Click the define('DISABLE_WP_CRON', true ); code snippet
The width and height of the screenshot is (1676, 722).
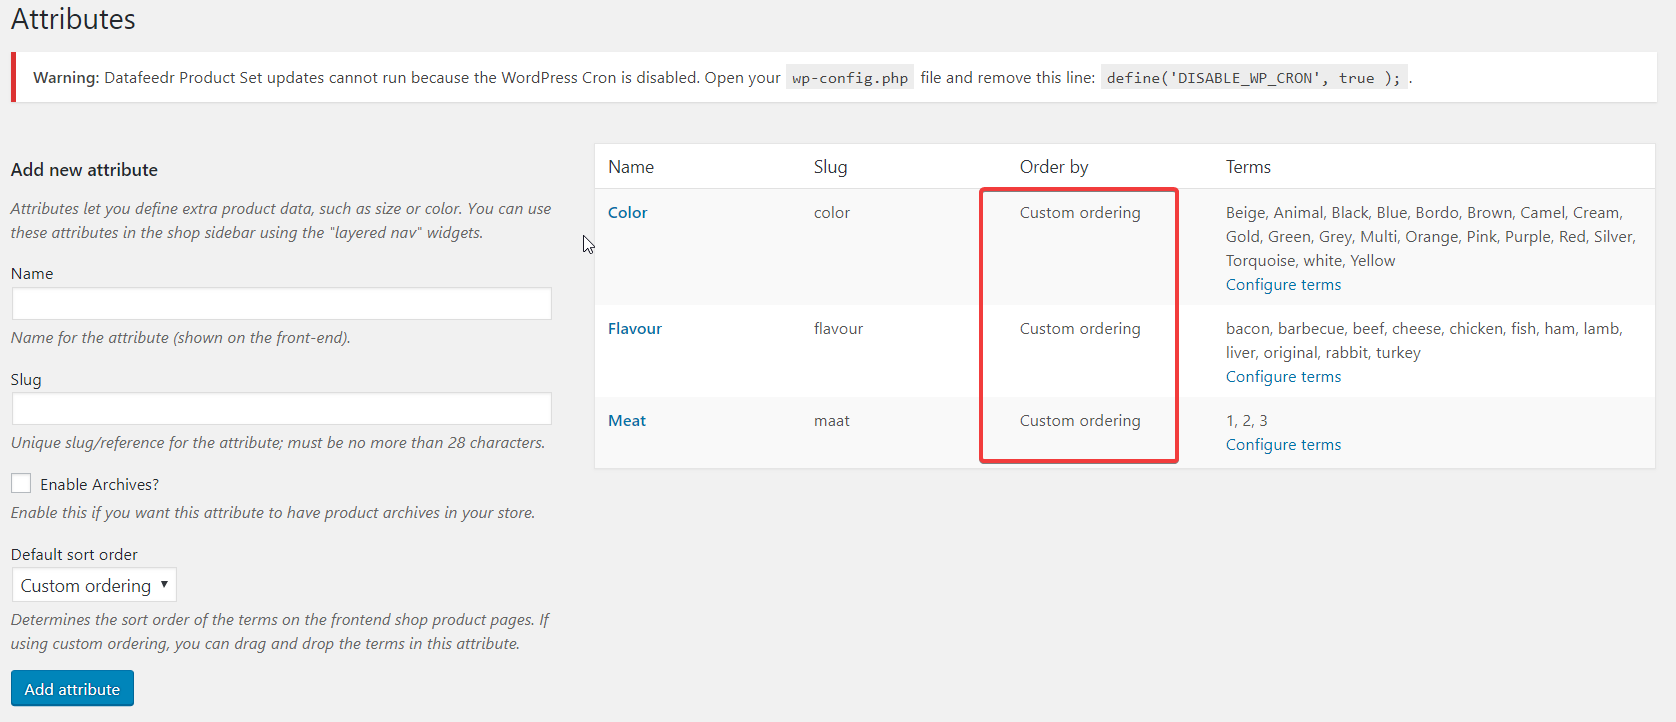point(1254,78)
